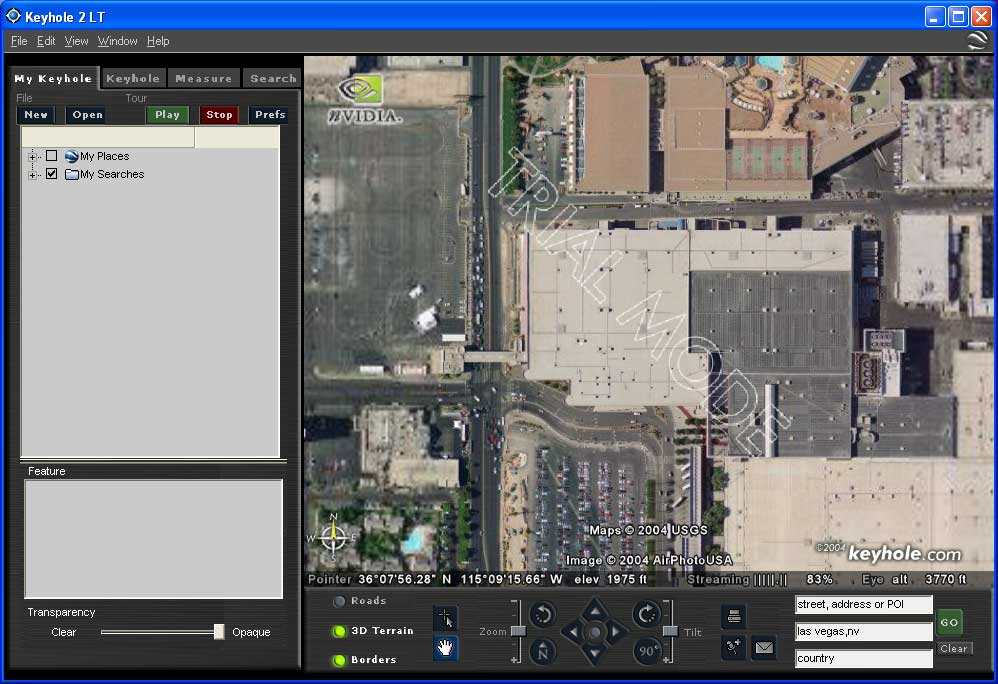Pan the map up with arrow
This screenshot has width=998, height=684.
pos(594,610)
